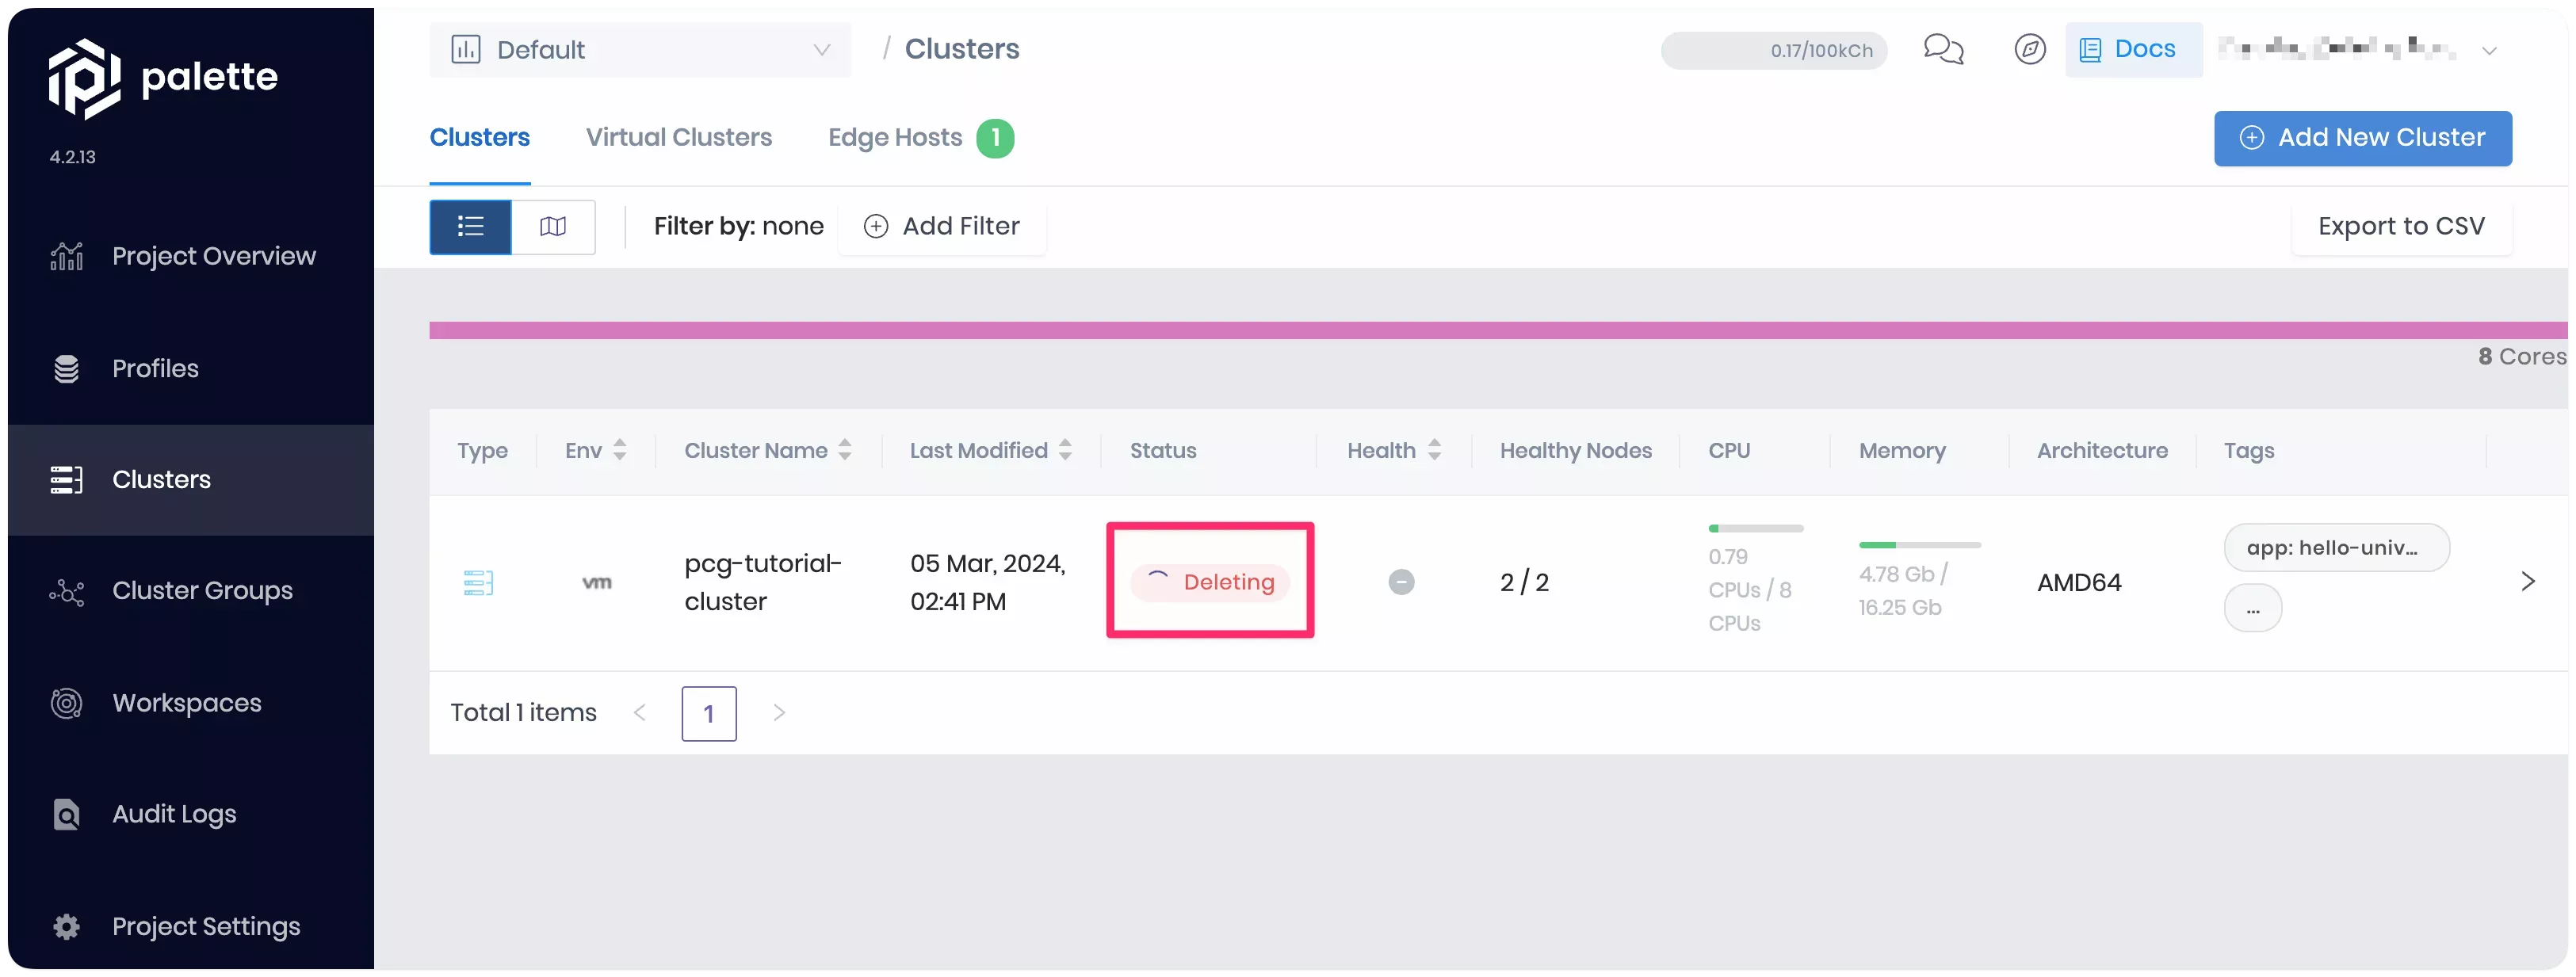Click page number 1 input field

[x=709, y=712]
